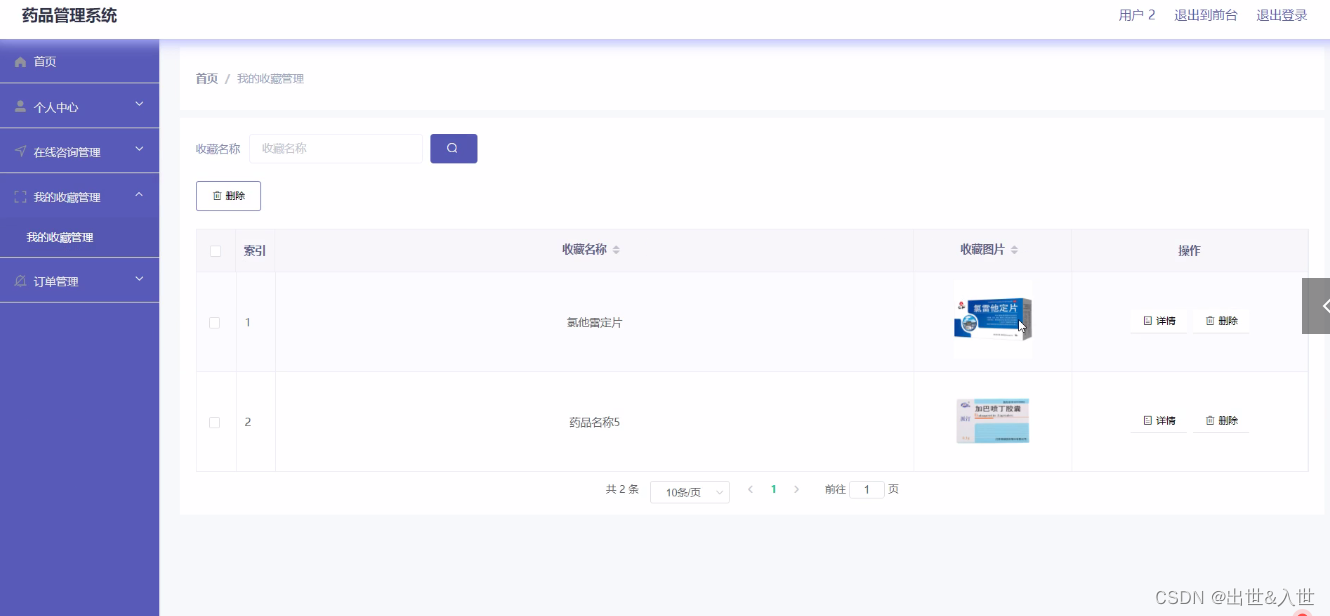This screenshot has width=1330, height=616.
Task: Focus the 收藏名称 search input field
Action: click(336, 148)
